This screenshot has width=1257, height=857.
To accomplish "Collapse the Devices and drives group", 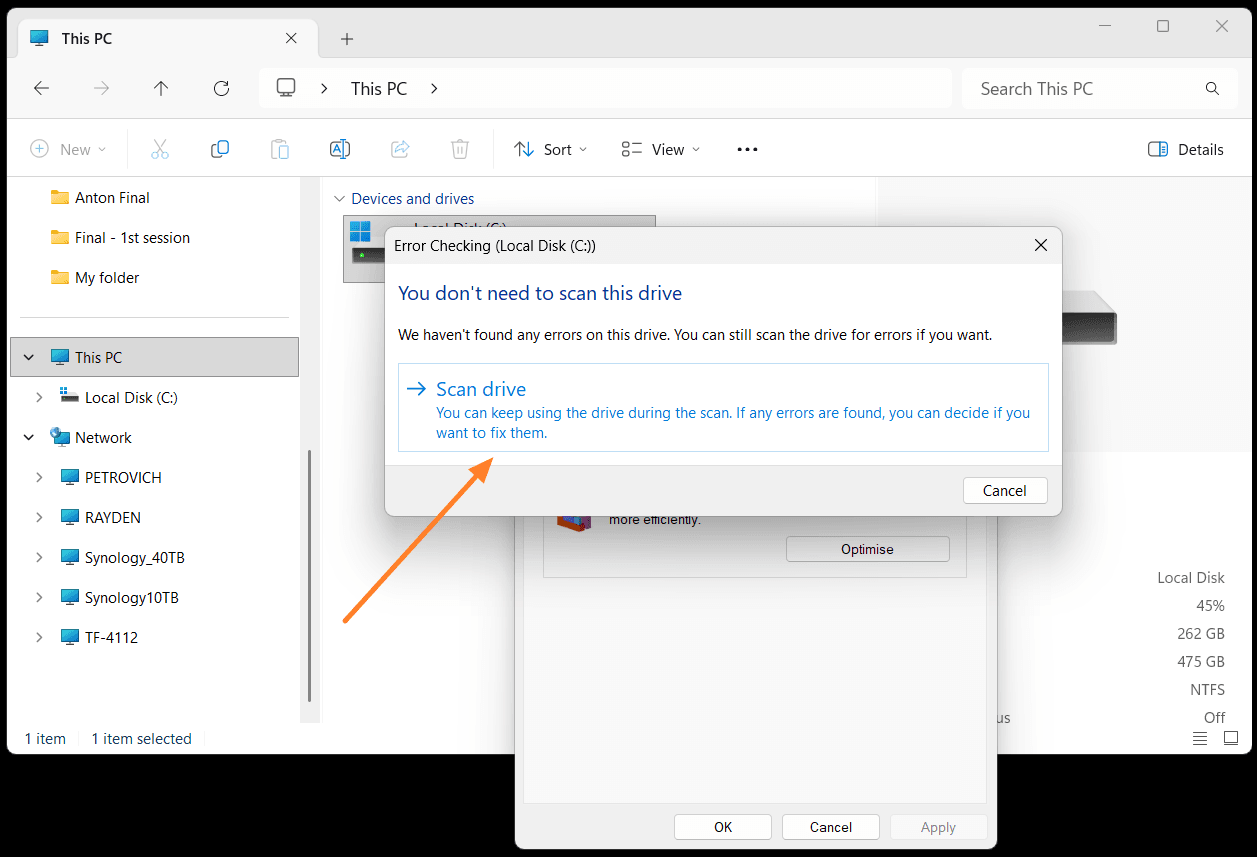I will tap(340, 199).
